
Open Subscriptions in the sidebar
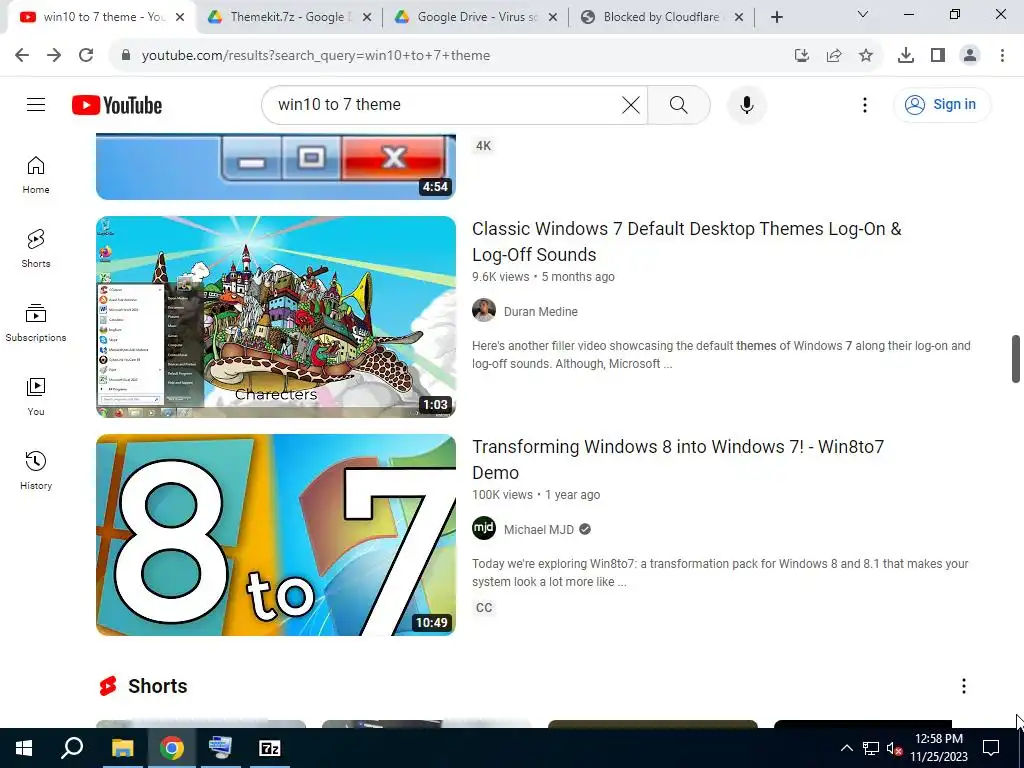tap(36, 323)
